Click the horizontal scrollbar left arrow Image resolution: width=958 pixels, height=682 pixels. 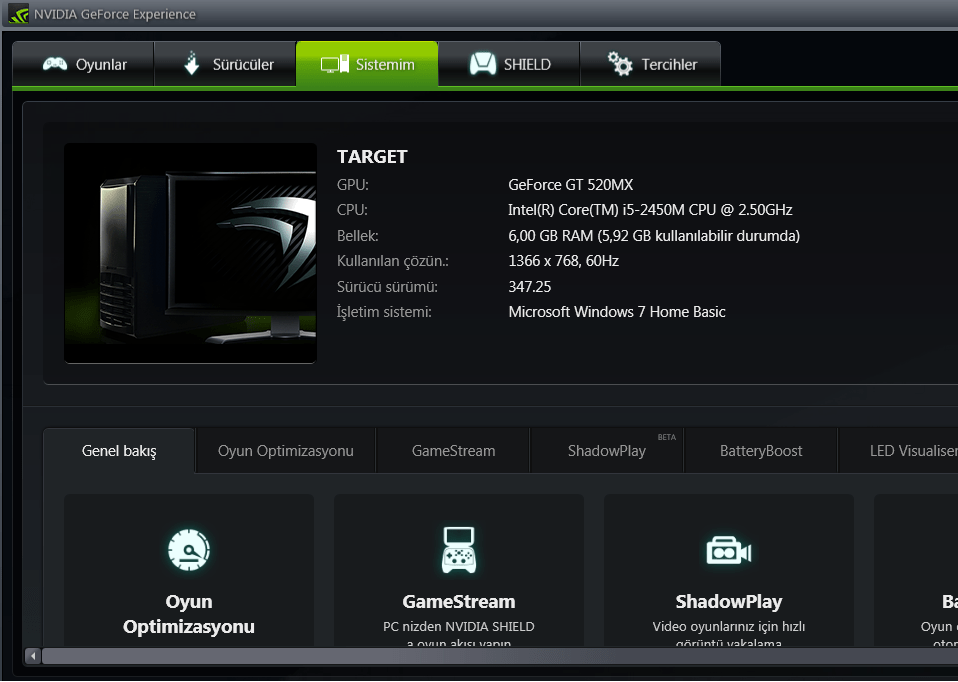(33, 656)
